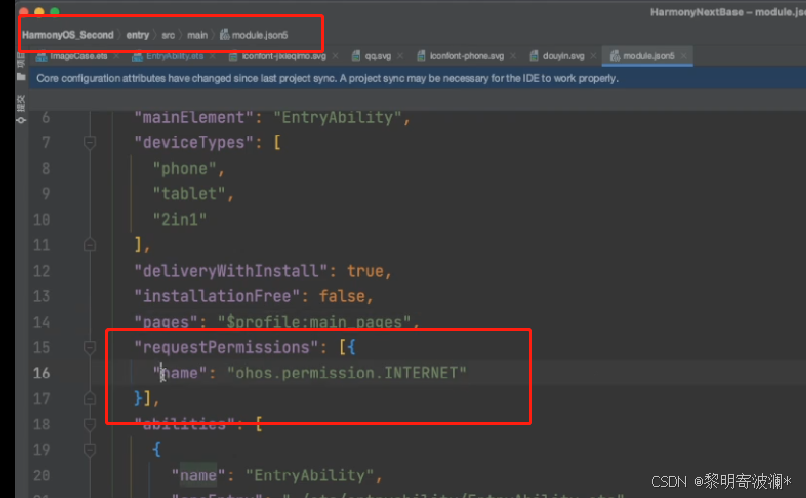Image resolution: width=806 pixels, height=498 pixels.
Task: Click line number 16 in the gutter
Action: [x=42, y=373]
